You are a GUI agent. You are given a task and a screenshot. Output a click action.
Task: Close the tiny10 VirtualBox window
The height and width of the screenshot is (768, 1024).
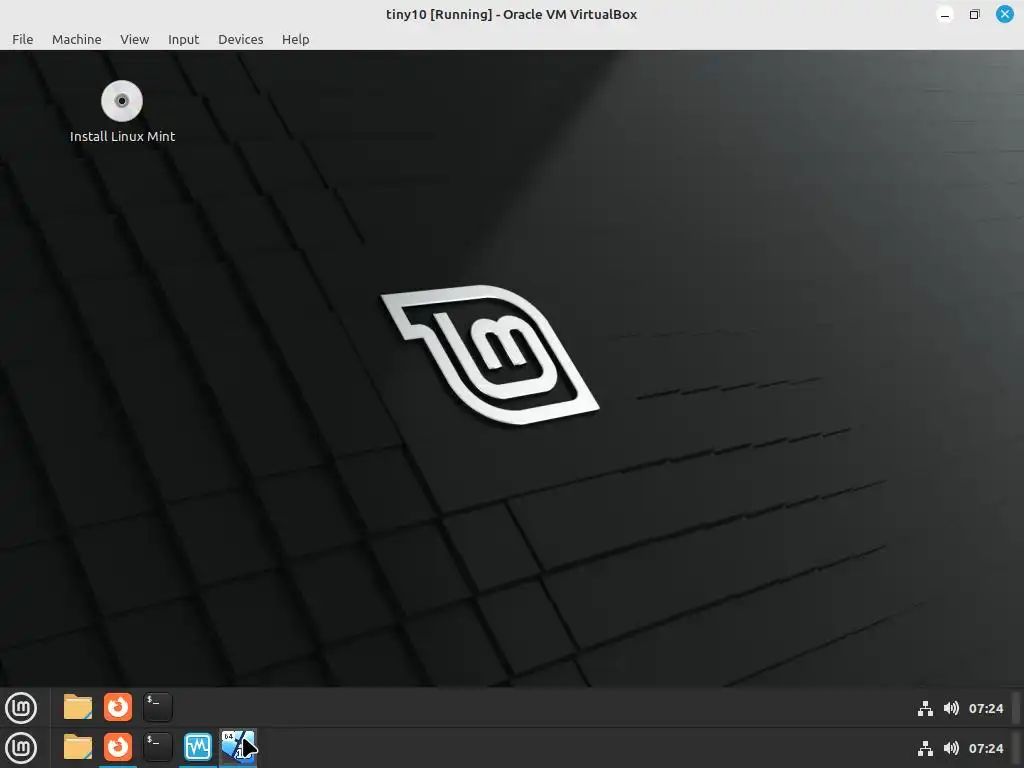point(1004,14)
